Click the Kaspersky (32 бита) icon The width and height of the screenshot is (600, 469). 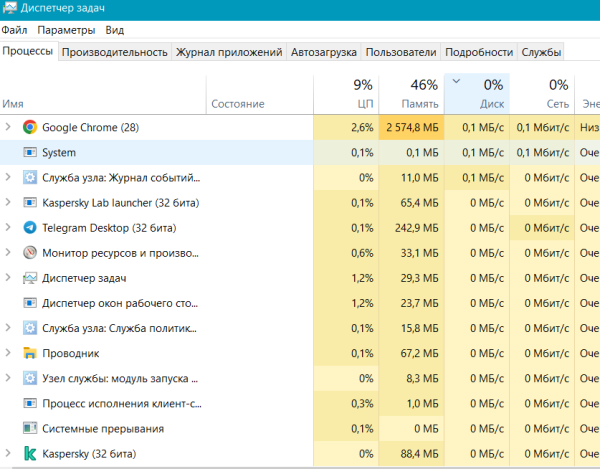tap(30, 454)
